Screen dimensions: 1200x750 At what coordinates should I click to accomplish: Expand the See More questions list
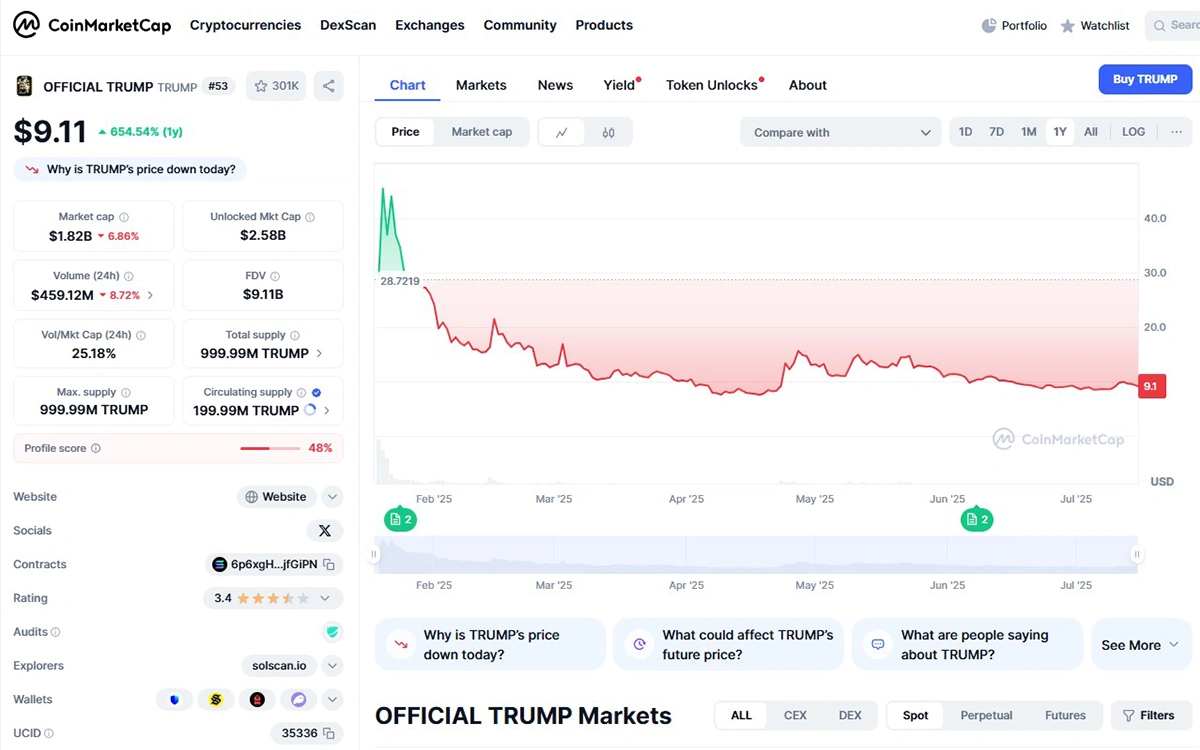tap(1140, 645)
